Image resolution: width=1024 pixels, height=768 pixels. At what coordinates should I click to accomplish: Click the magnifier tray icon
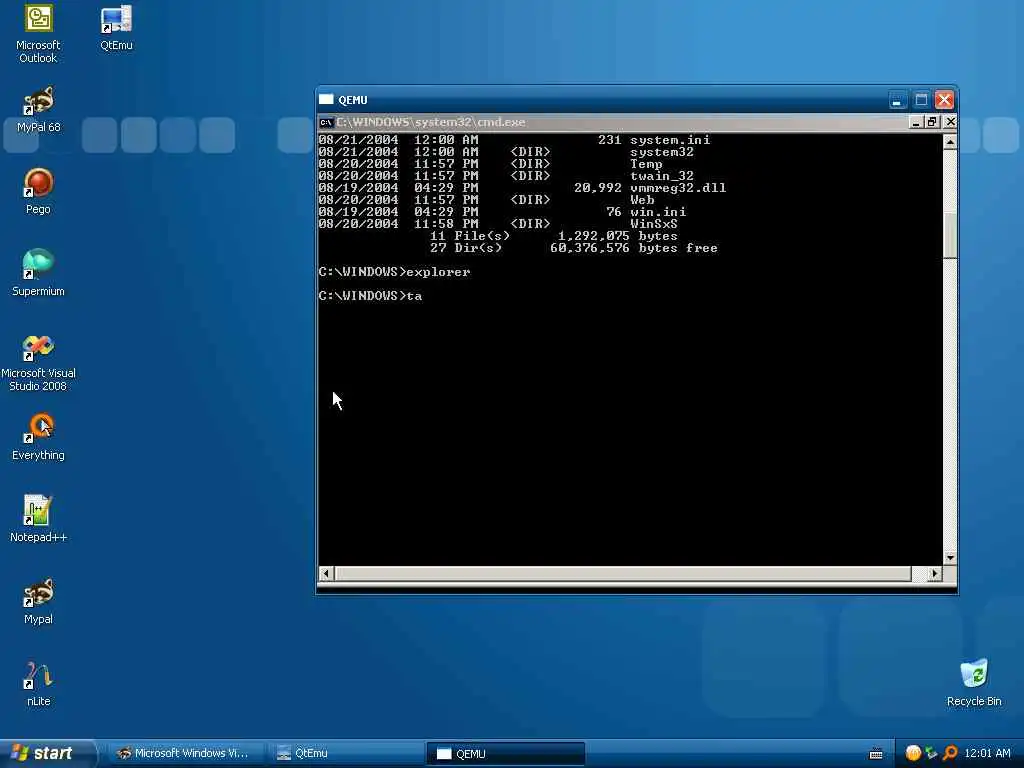(x=950, y=753)
